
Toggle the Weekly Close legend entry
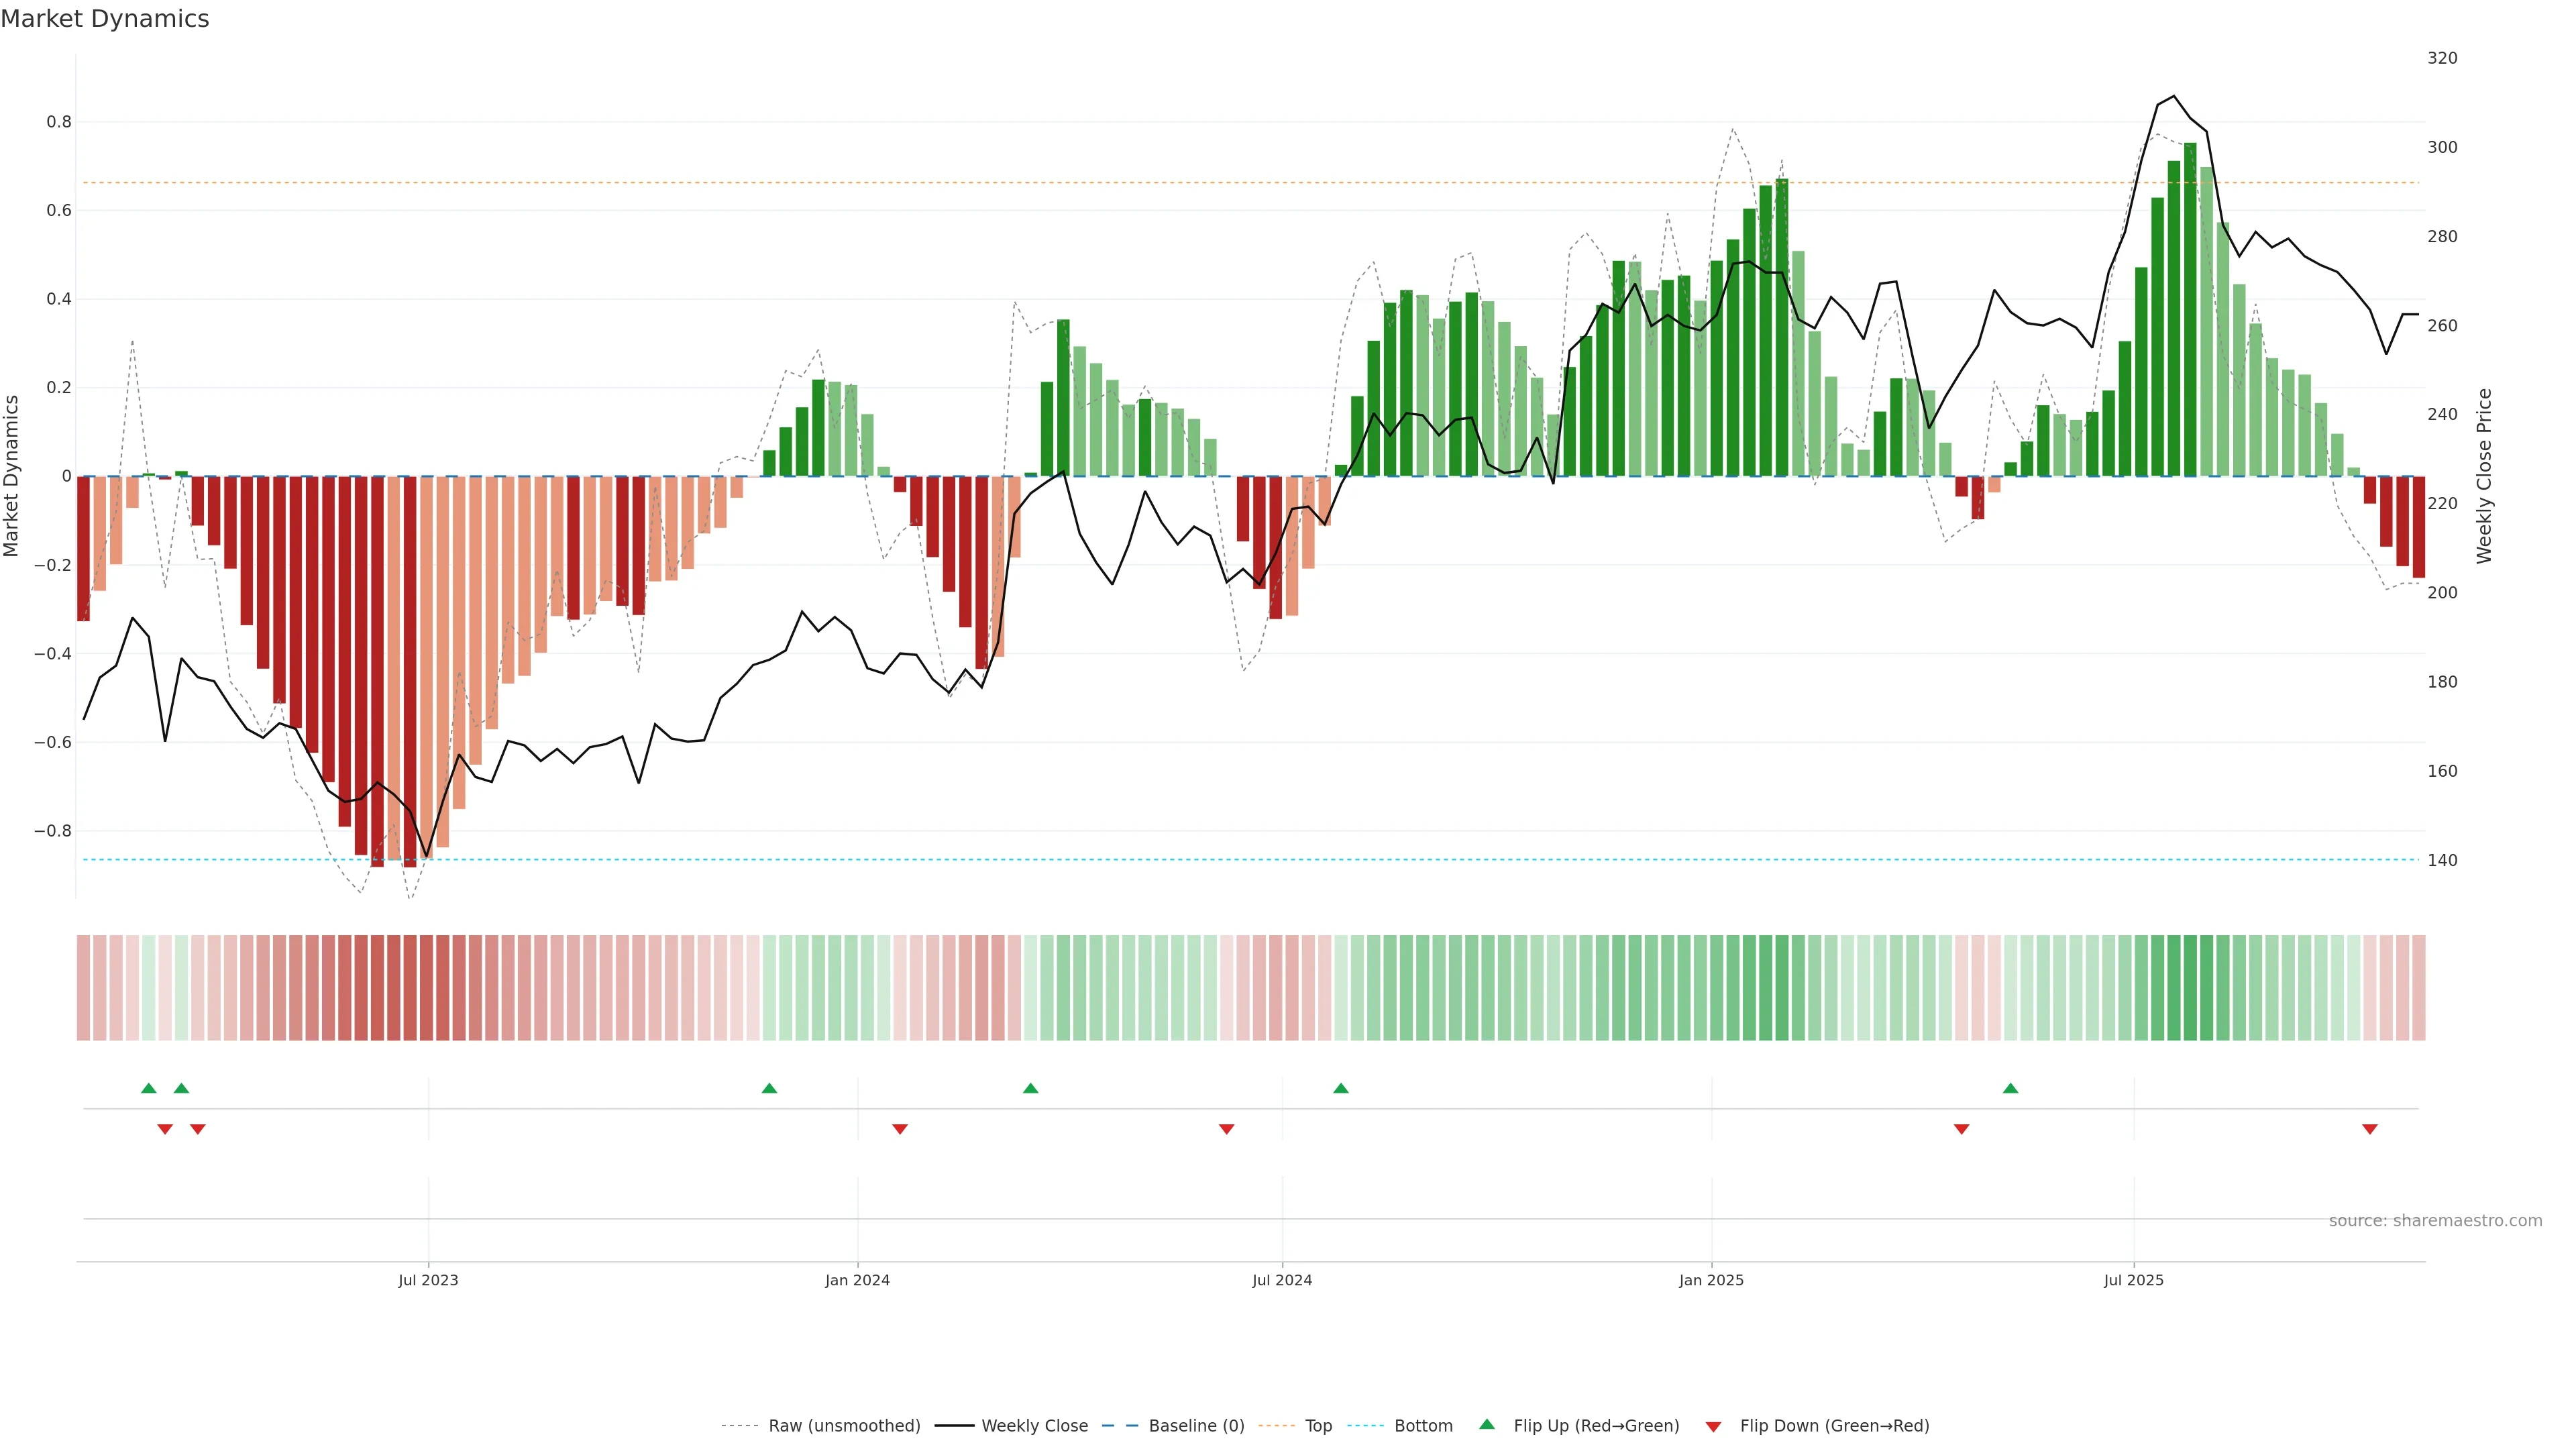[x=1034, y=1426]
